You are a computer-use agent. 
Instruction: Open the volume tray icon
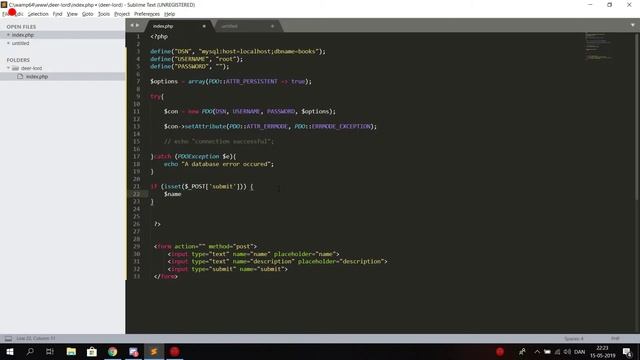[x=567, y=351]
